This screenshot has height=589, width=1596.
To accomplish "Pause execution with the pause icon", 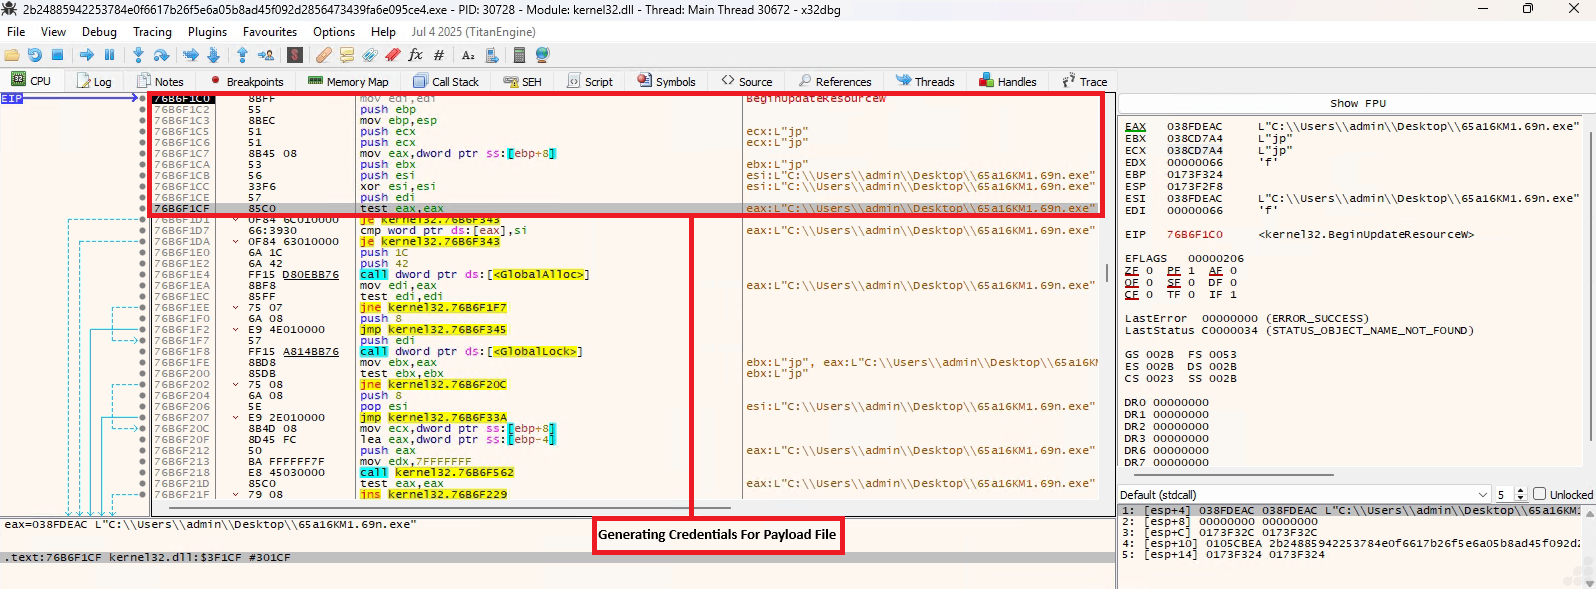I will click(x=110, y=55).
